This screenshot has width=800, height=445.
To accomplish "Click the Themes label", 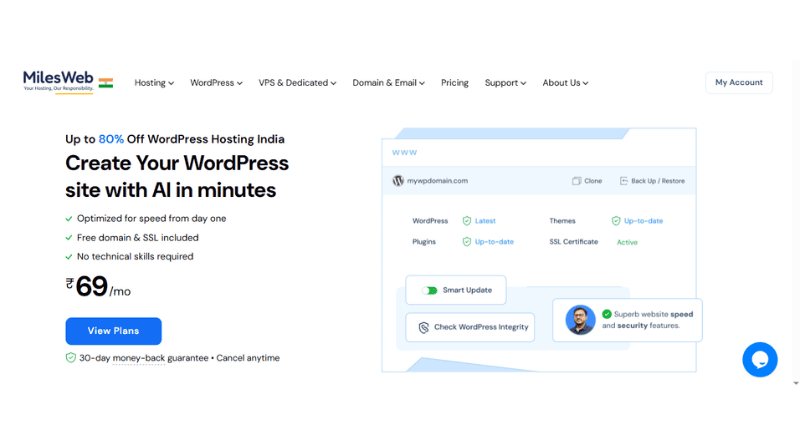I will click(x=562, y=221).
